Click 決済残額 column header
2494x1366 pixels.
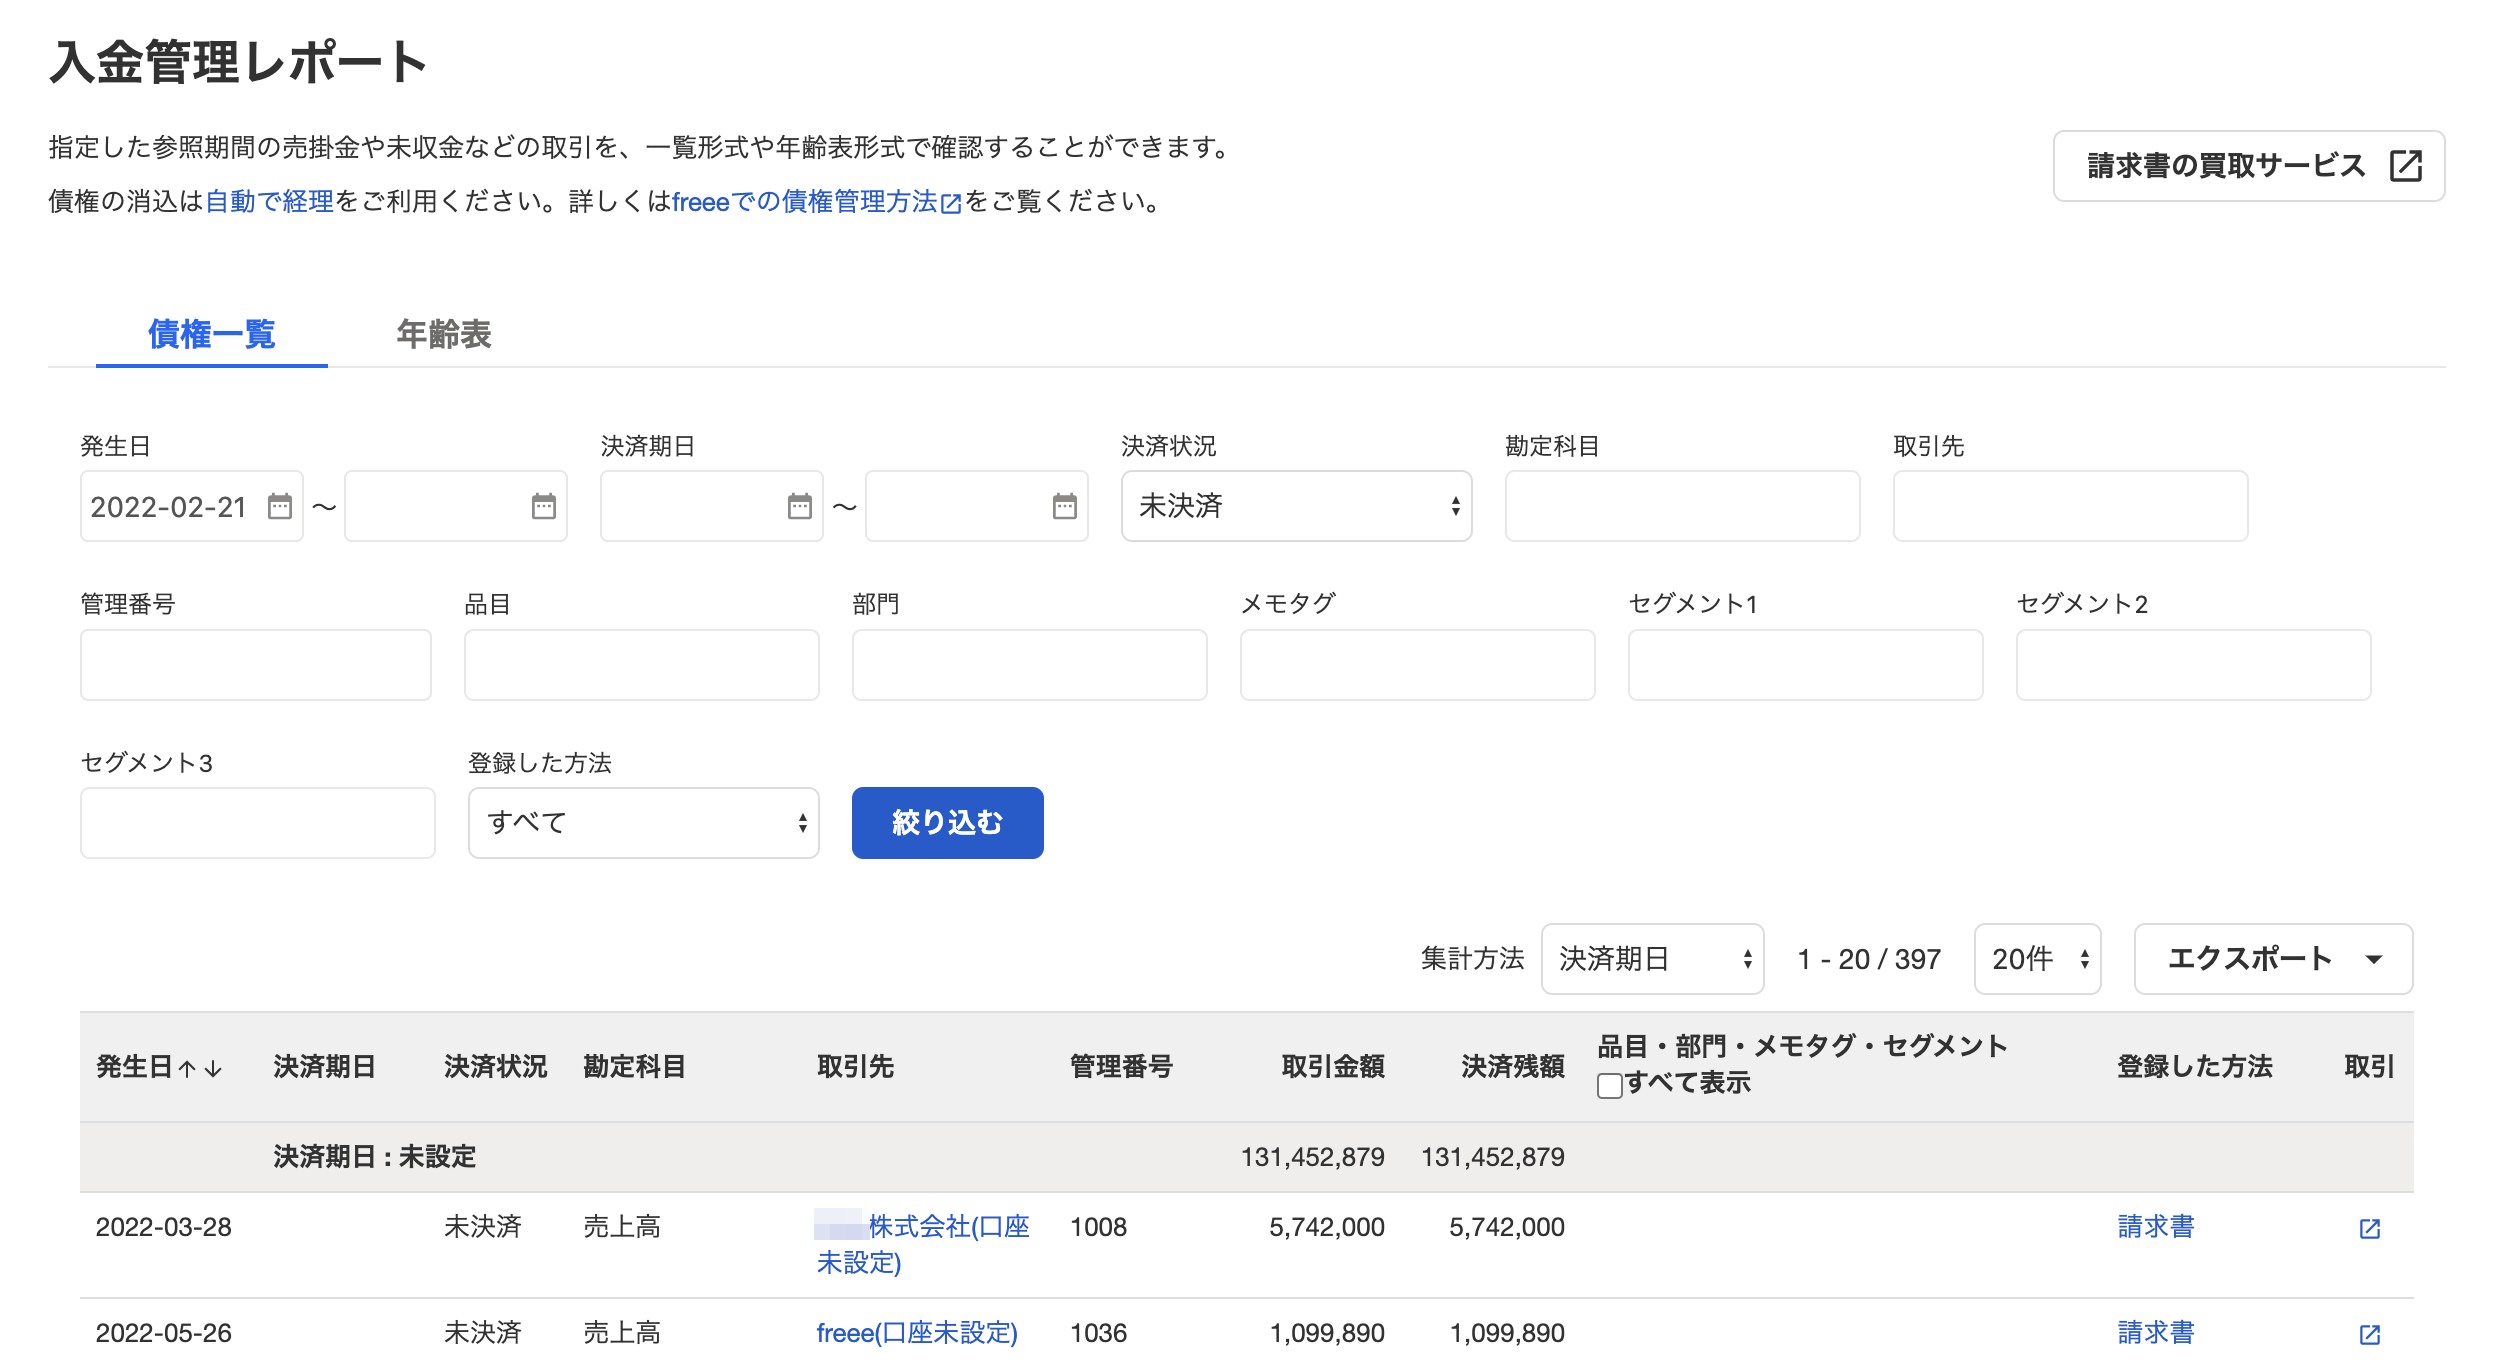point(1512,1067)
